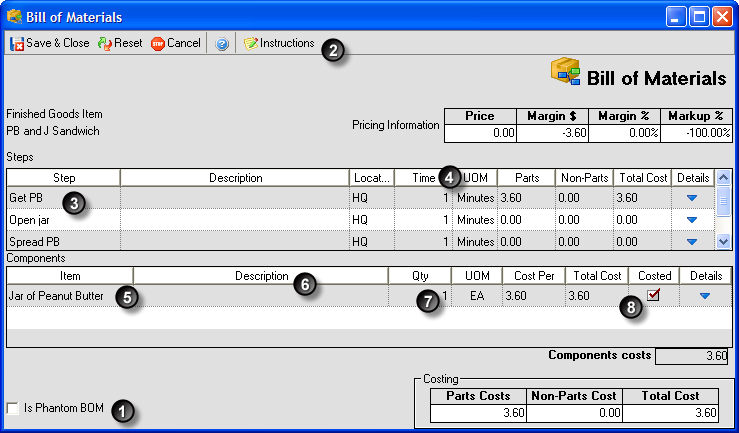Expand details for the Open jar step
The width and height of the screenshot is (739, 433).
pyautogui.click(x=691, y=220)
